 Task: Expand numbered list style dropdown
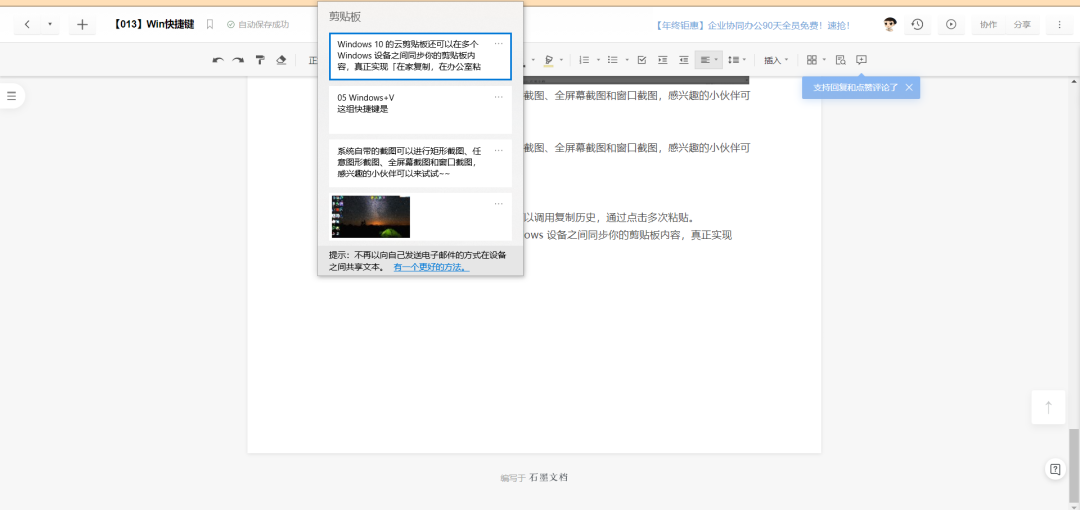598,60
